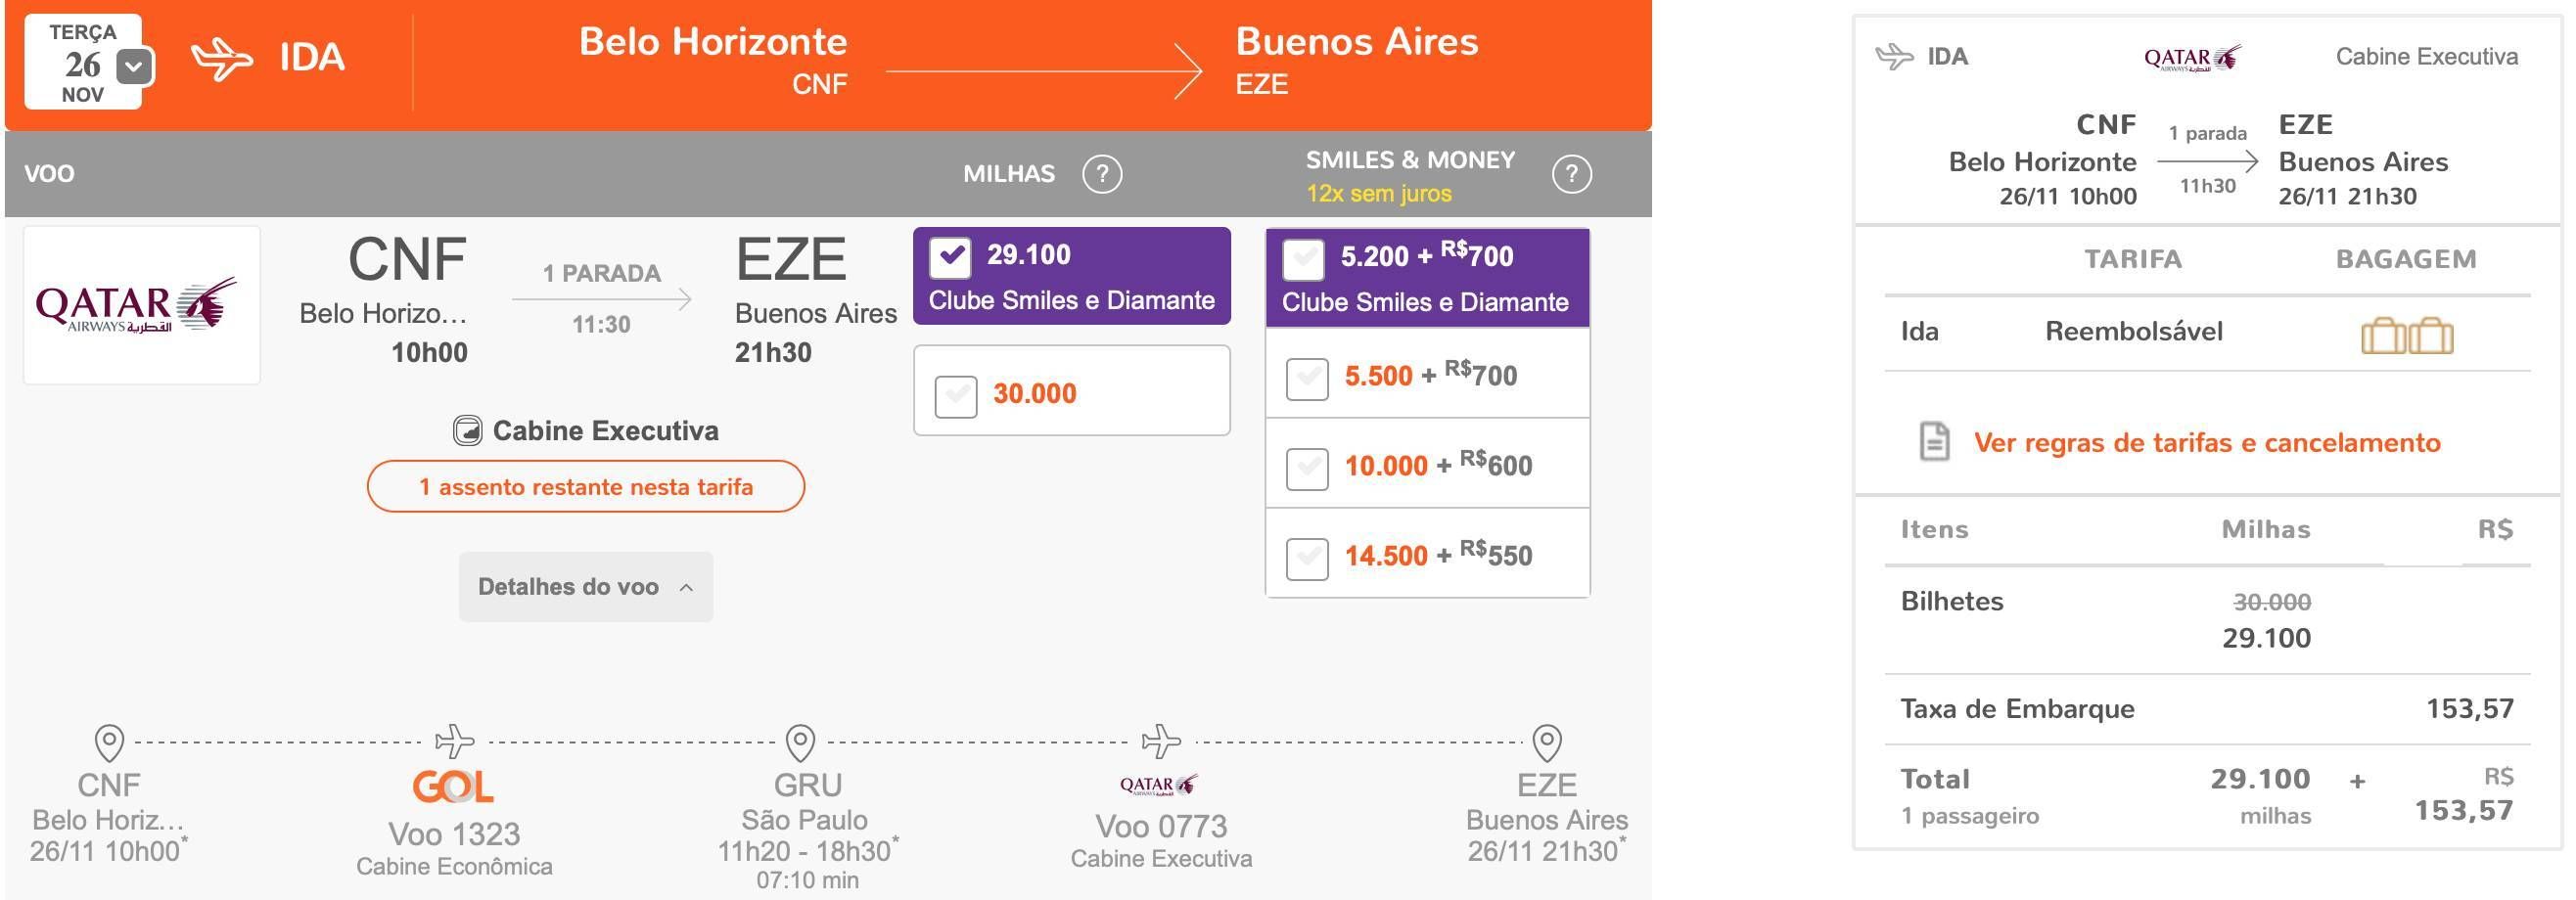Image resolution: width=2576 pixels, height=900 pixels.
Task: Click the help icon beside SMILES & MONEY
Action: 1571,174
